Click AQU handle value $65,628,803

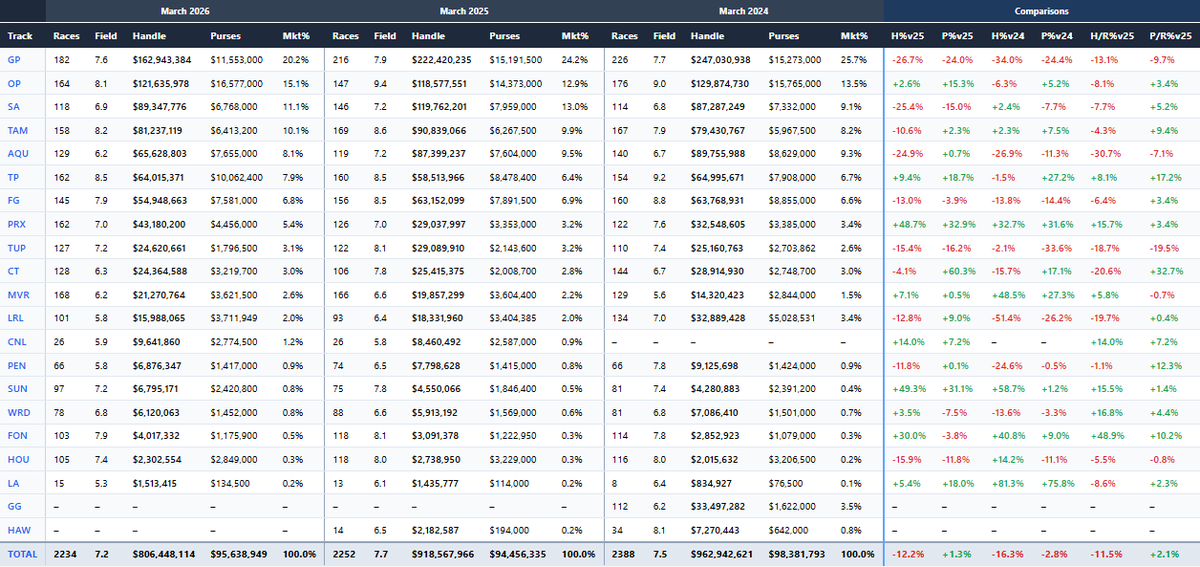159,153
